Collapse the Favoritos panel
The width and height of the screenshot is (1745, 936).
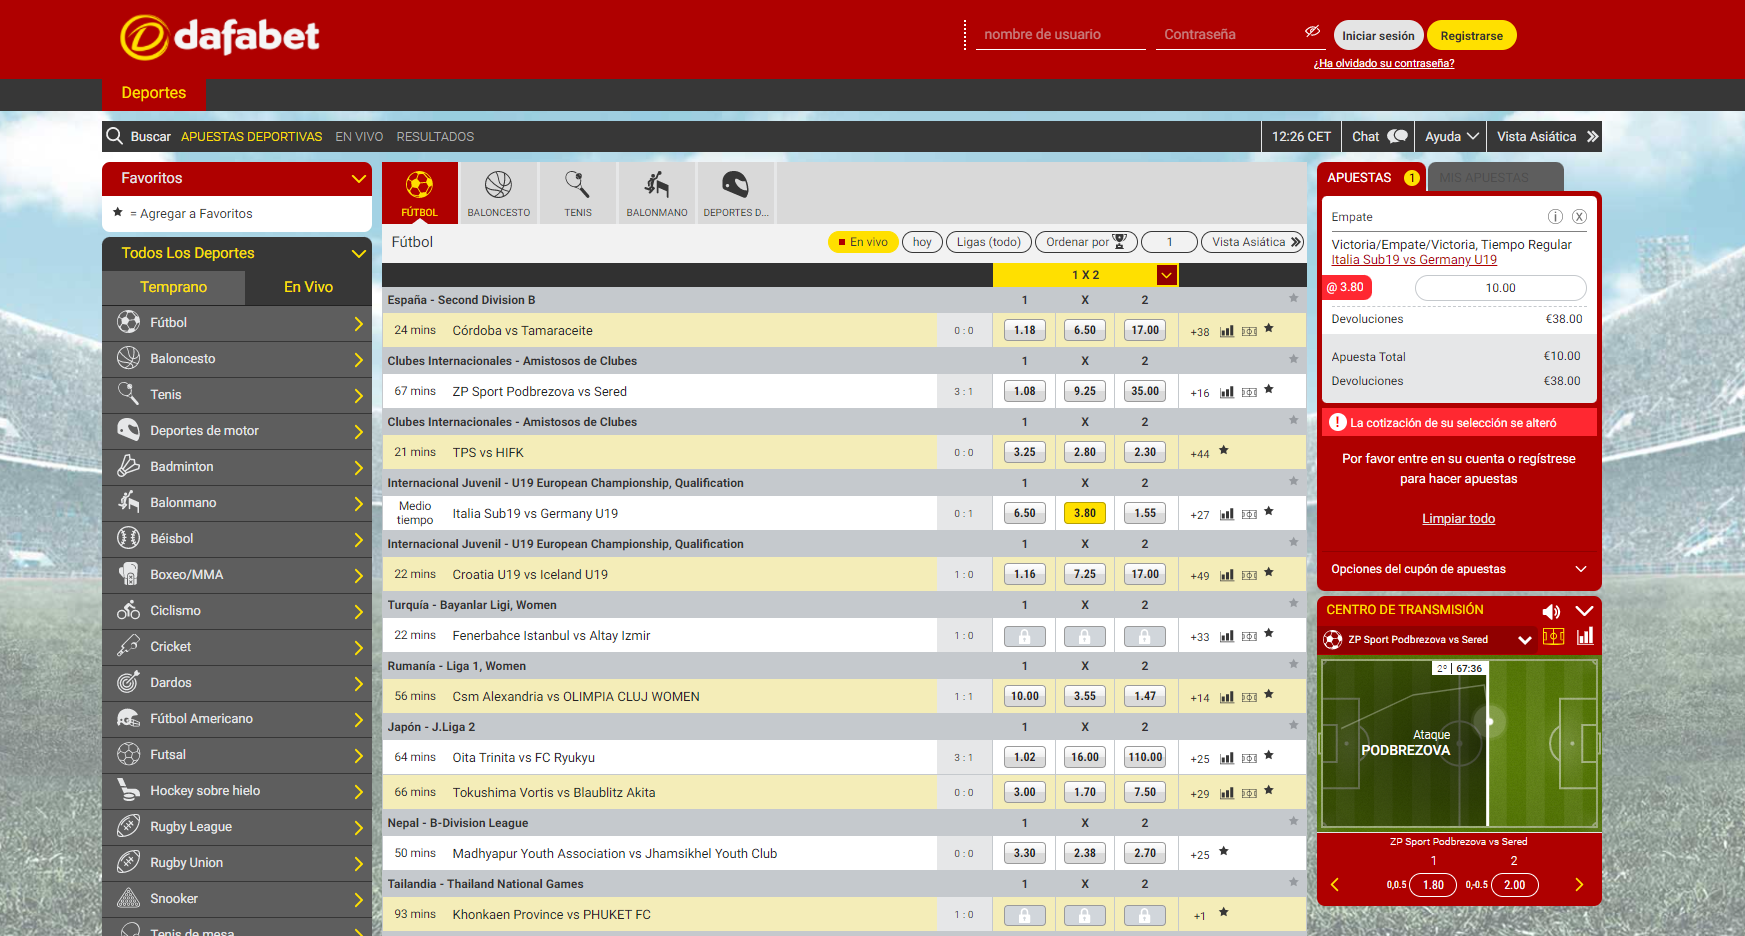[358, 178]
